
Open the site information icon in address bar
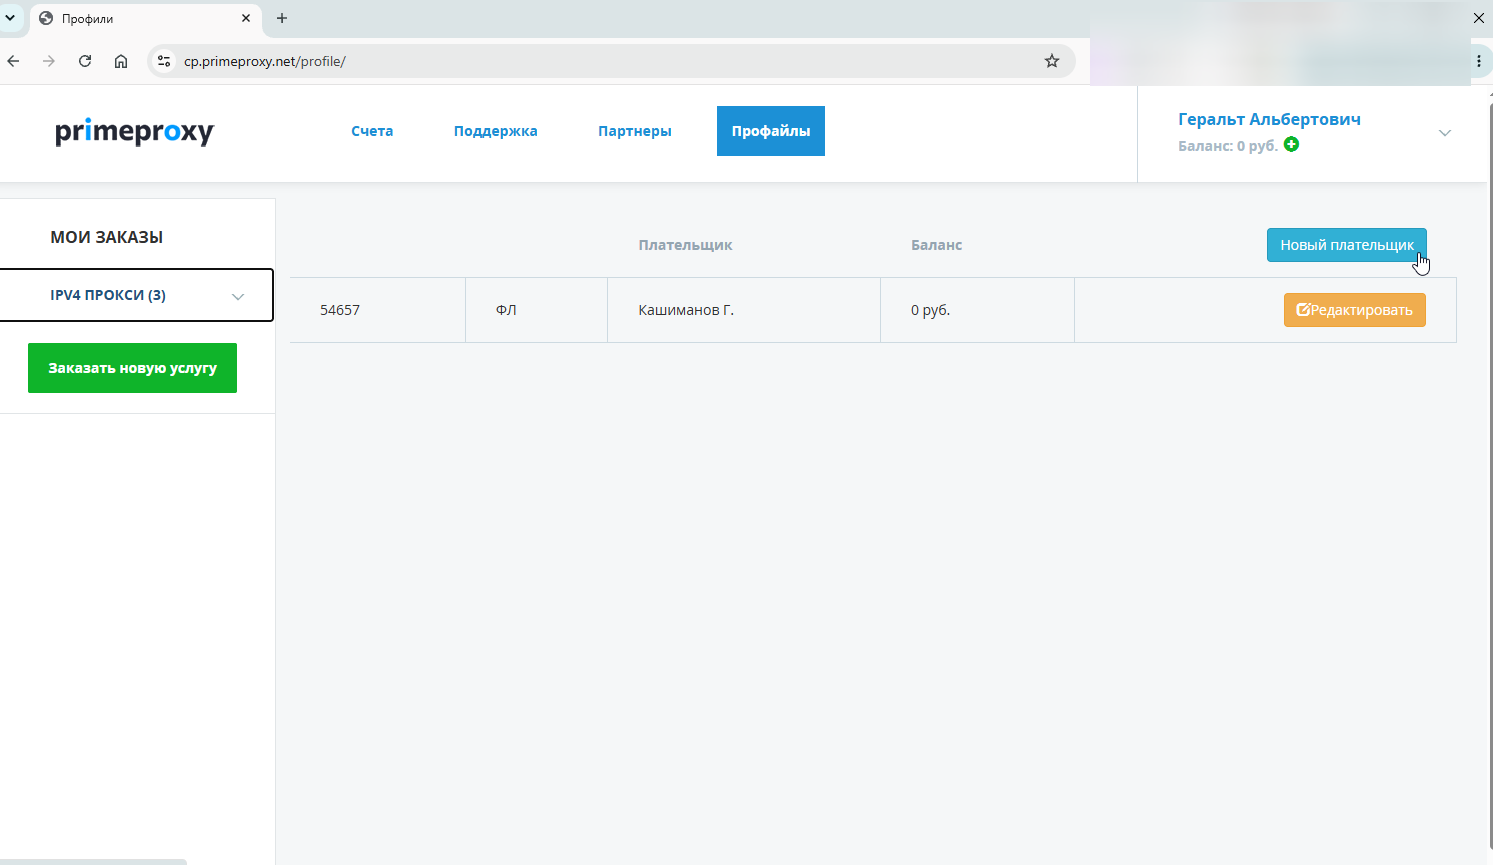click(x=165, y=61)
